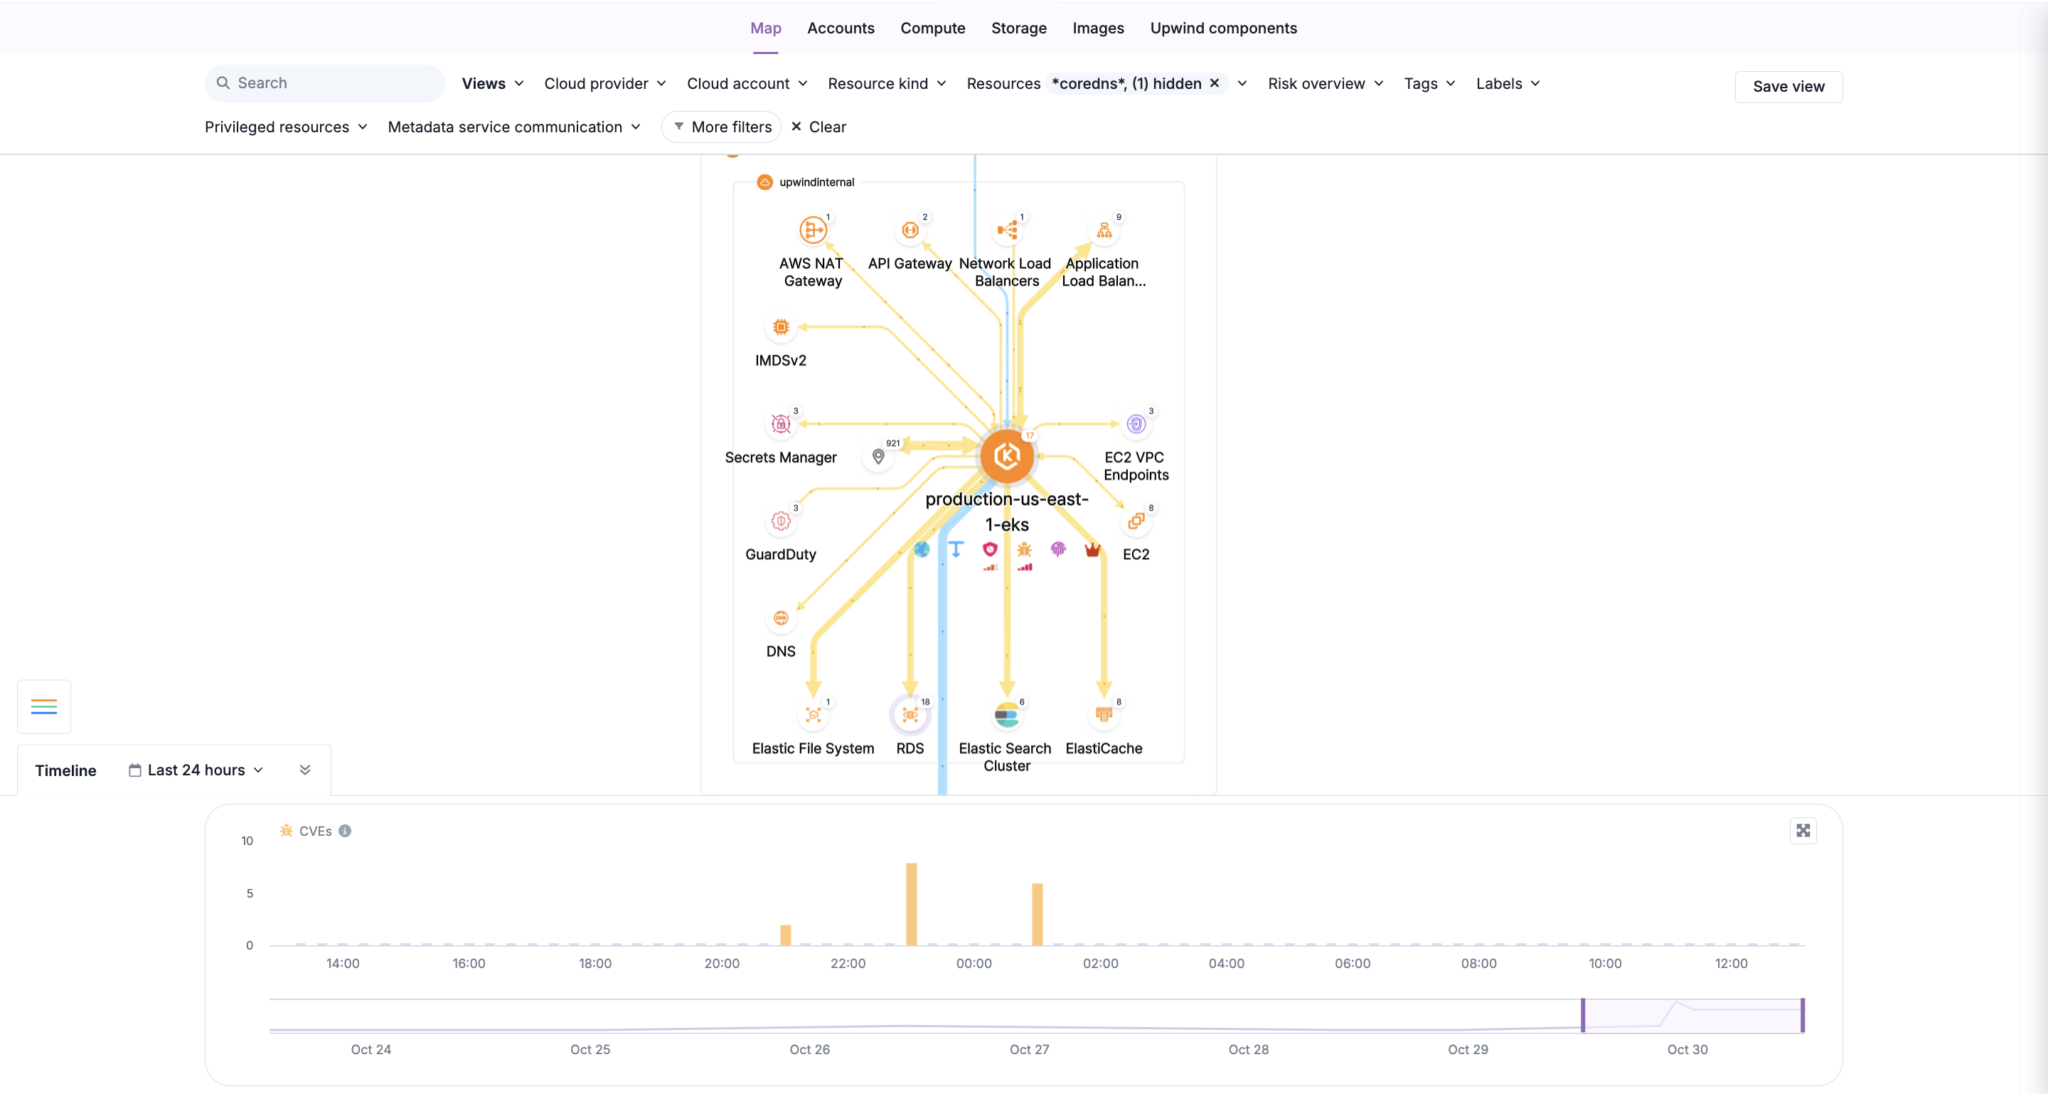Image resolution: width=2048 pixels, height=1094 pixels.
Task: Select the internet globe icon on the cluster
Action: click(x=921, y=549)
